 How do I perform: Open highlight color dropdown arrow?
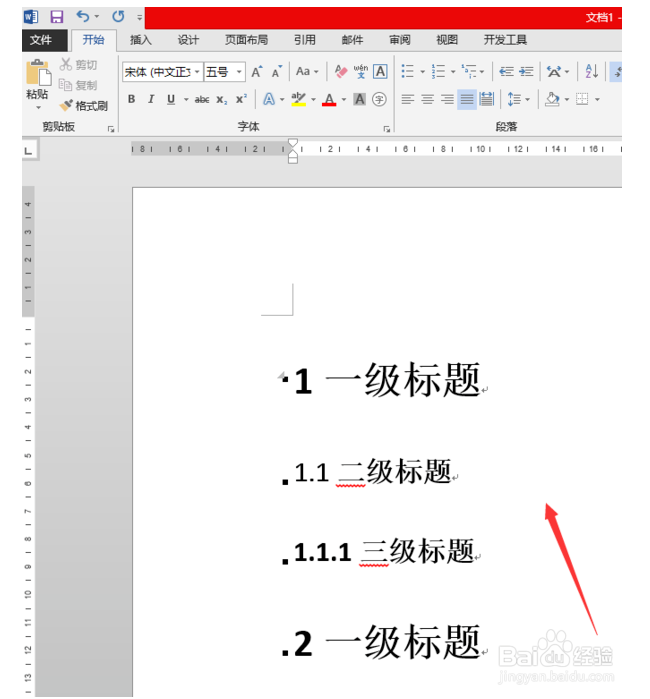pyautogui.click(x=313, y=99)
